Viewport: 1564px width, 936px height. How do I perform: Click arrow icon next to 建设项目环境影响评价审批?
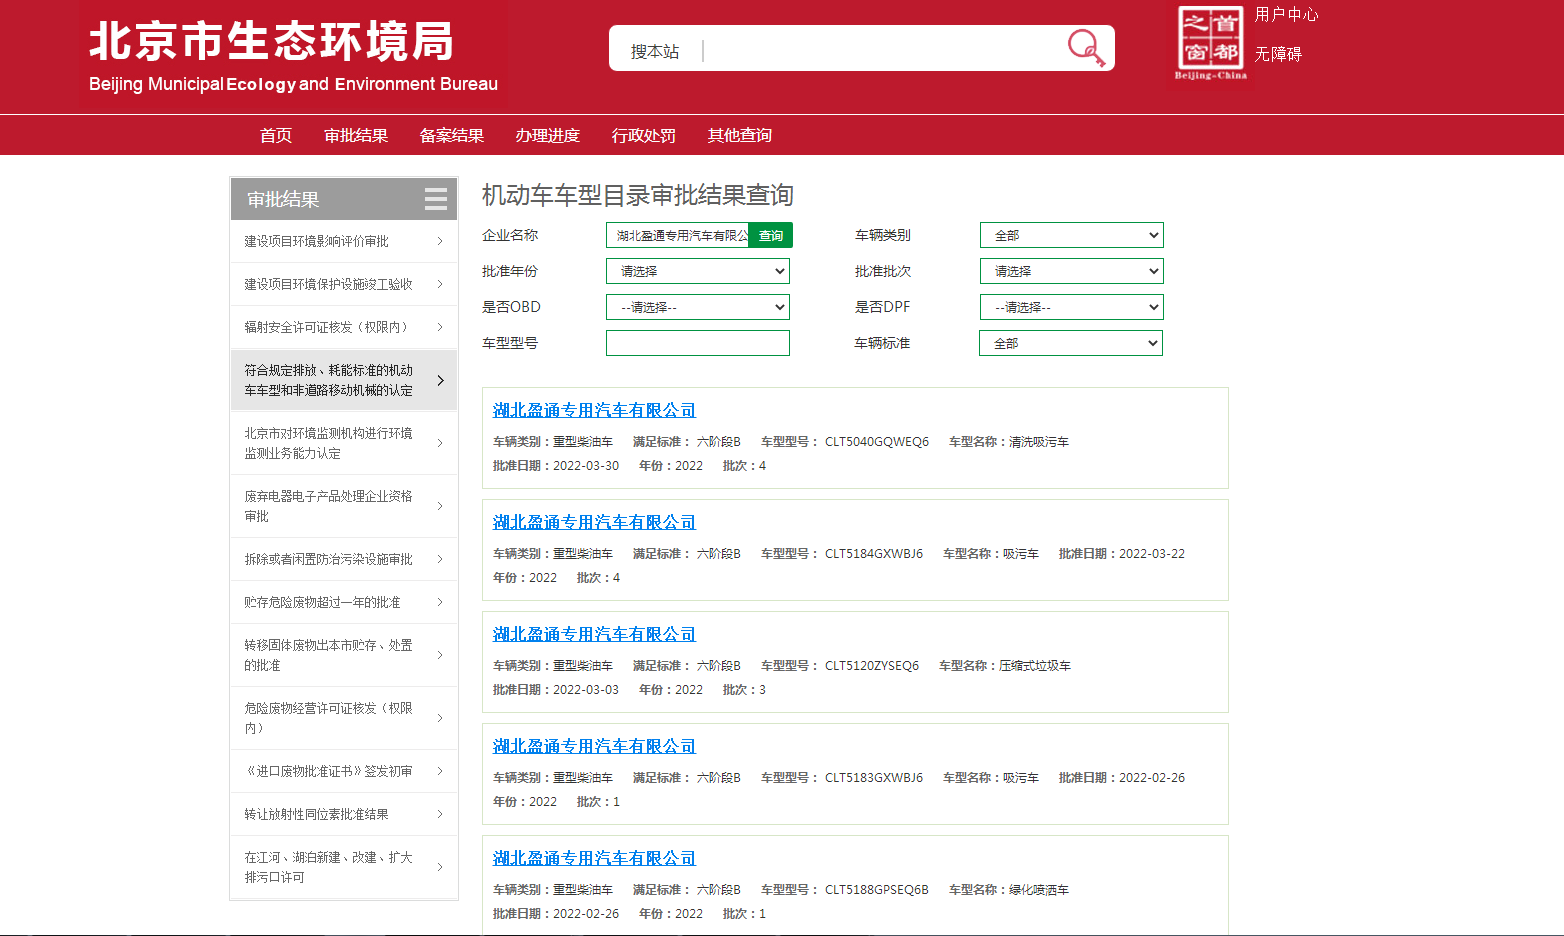440,241
